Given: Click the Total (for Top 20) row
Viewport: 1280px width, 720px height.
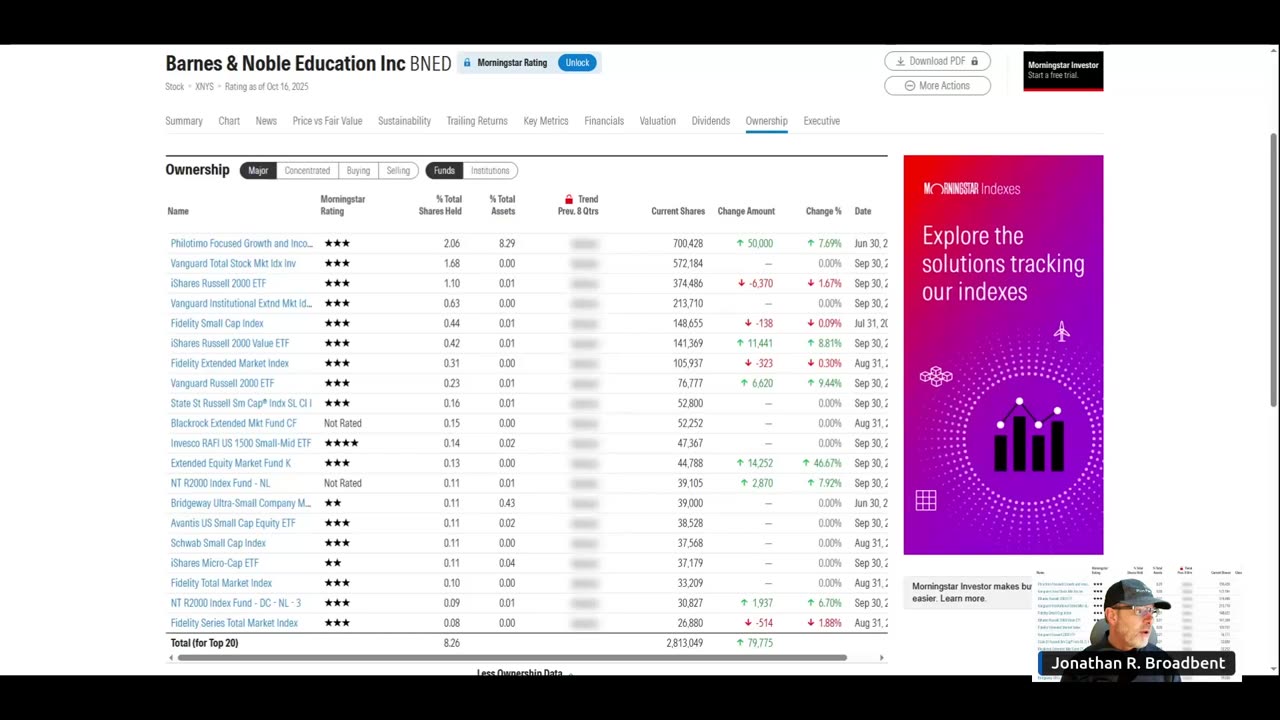Looking at the screenshot, I should [x=526, y=643].
